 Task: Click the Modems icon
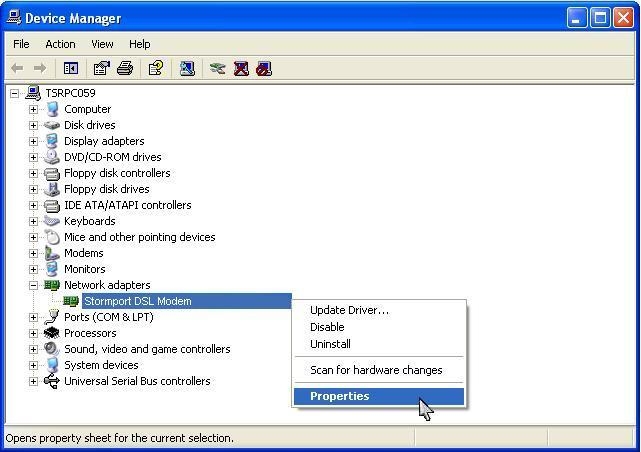pos(52,253)
